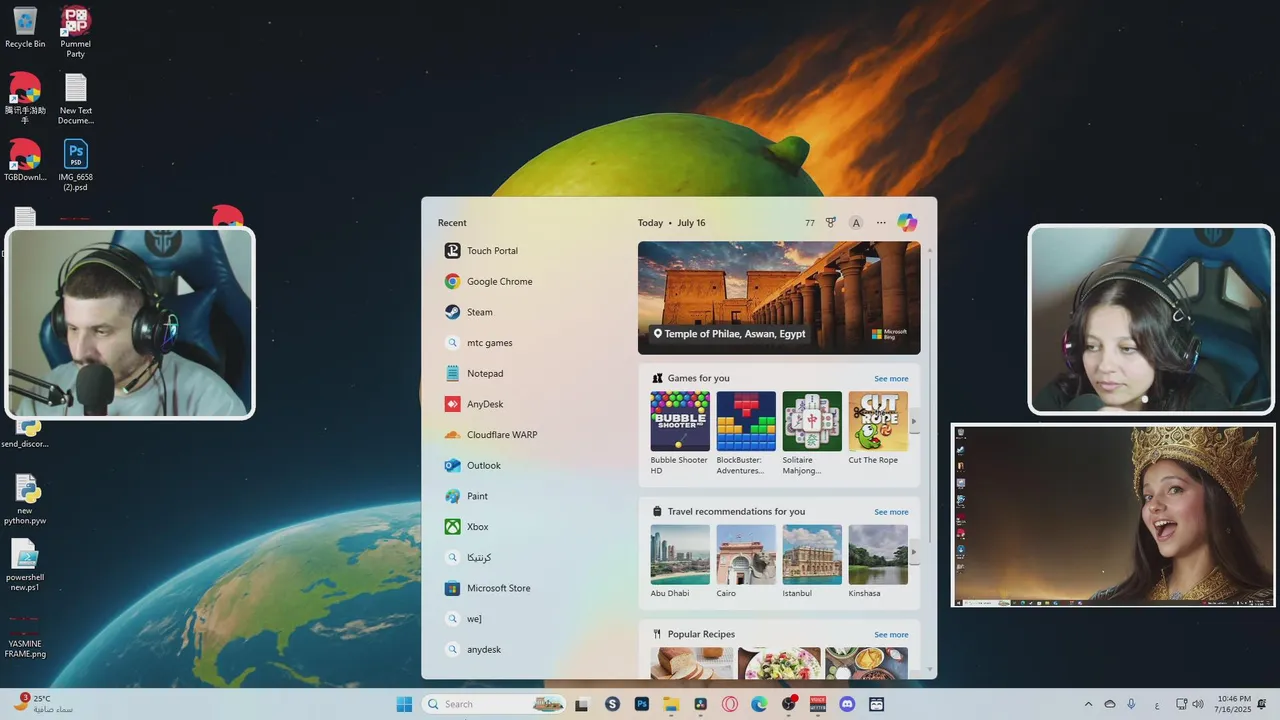Select New Text Document on desktop
This screenshot has width=1280, height=720.
pos(76,98)
